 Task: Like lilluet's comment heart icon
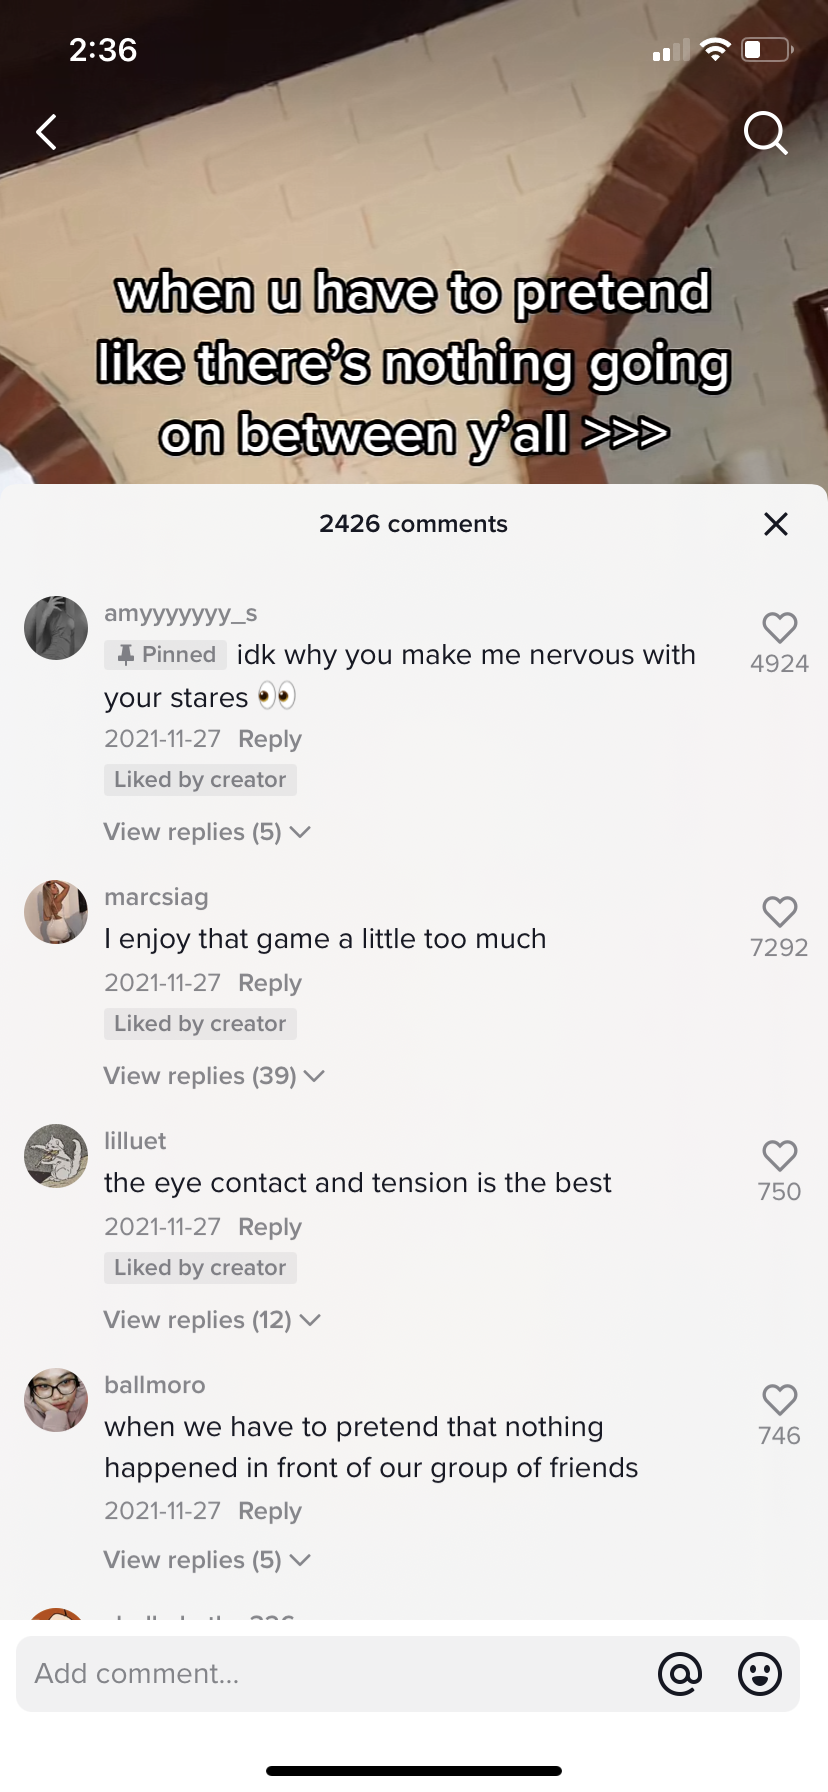coord(780,1156)
